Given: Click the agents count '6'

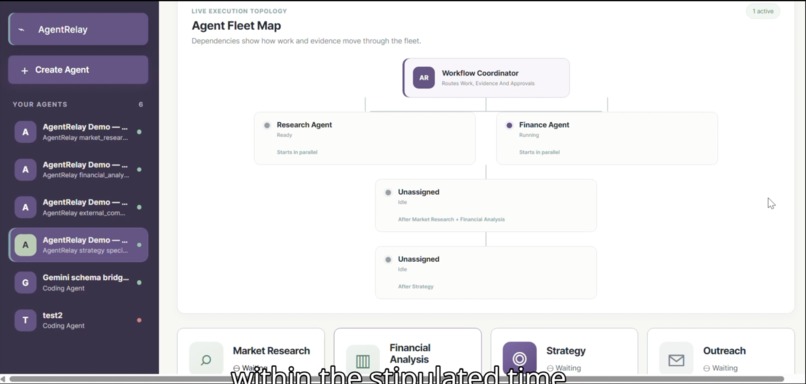Looking at the screenshot, I should [141, 104].
